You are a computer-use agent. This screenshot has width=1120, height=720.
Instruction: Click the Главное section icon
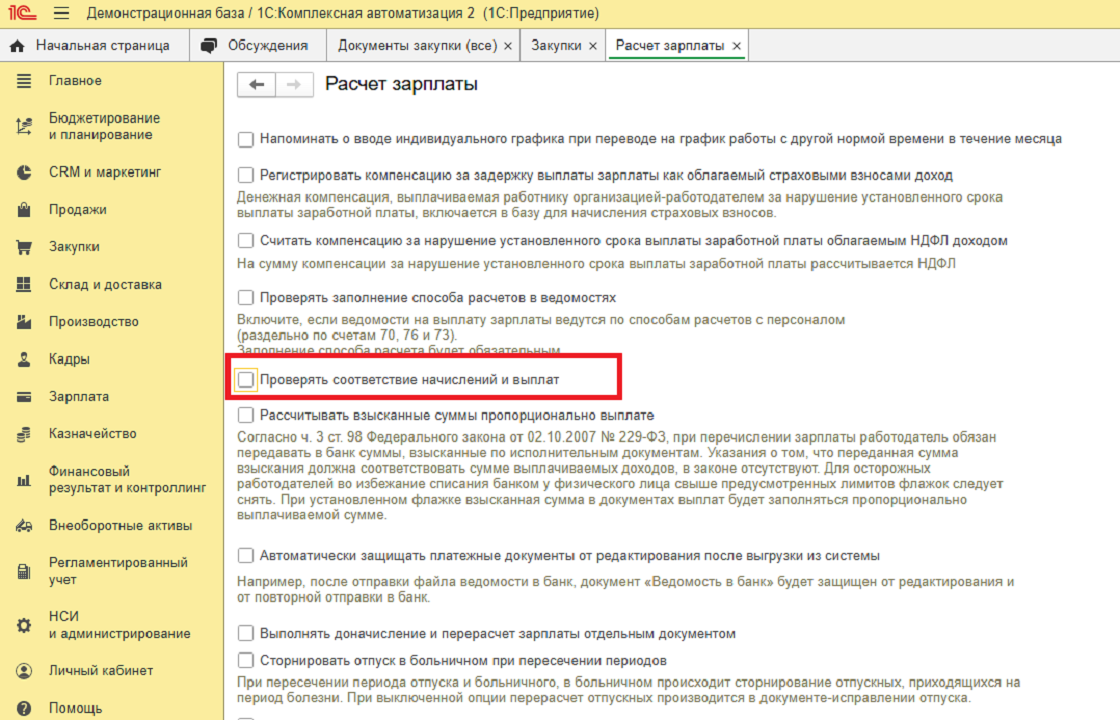pyautogui.click(x=24, y=81)
